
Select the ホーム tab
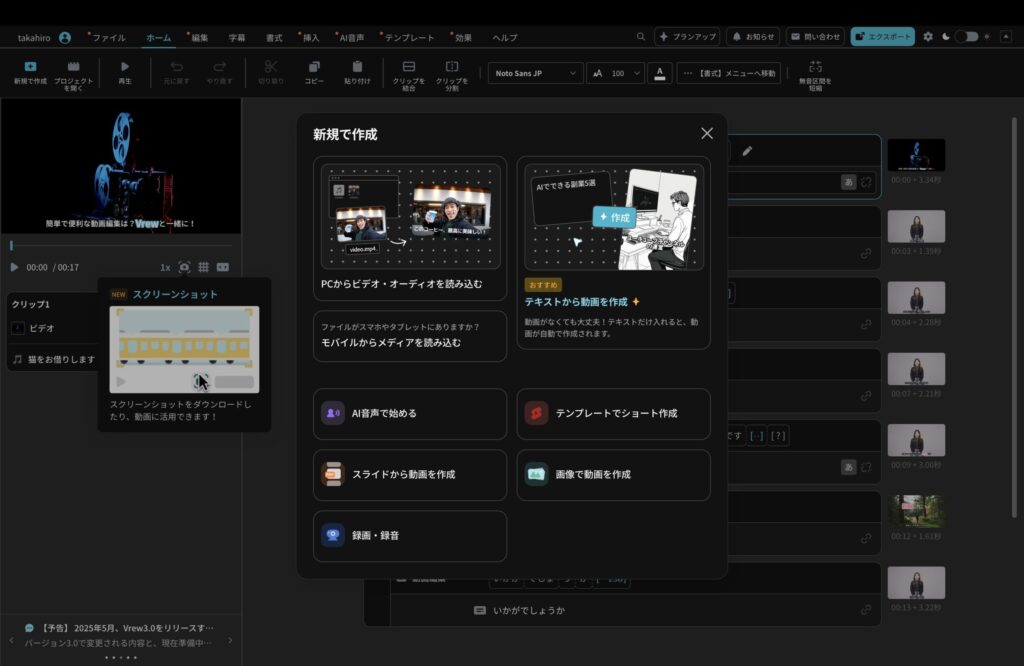pyautogui.click(x=159, y=38)
